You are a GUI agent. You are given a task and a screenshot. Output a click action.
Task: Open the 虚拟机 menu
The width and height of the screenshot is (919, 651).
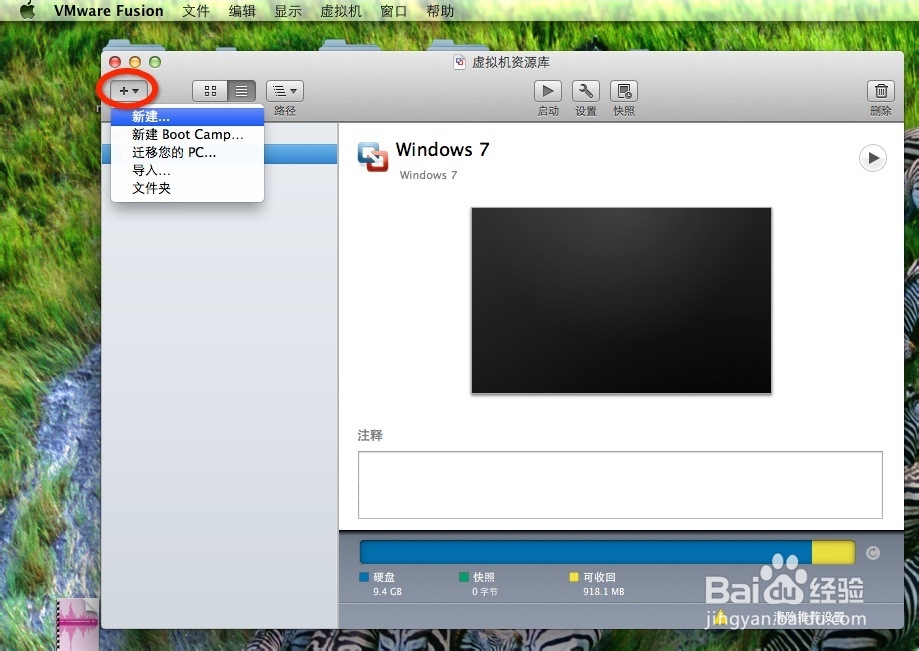341,11
